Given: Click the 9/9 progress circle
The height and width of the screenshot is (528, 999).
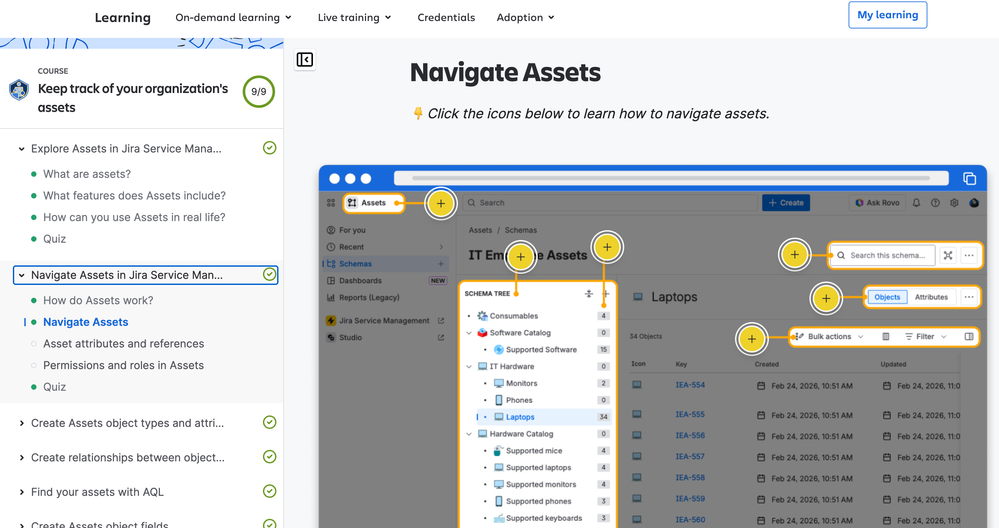Looking at the screenshot, I should click(x=259, y=92).
